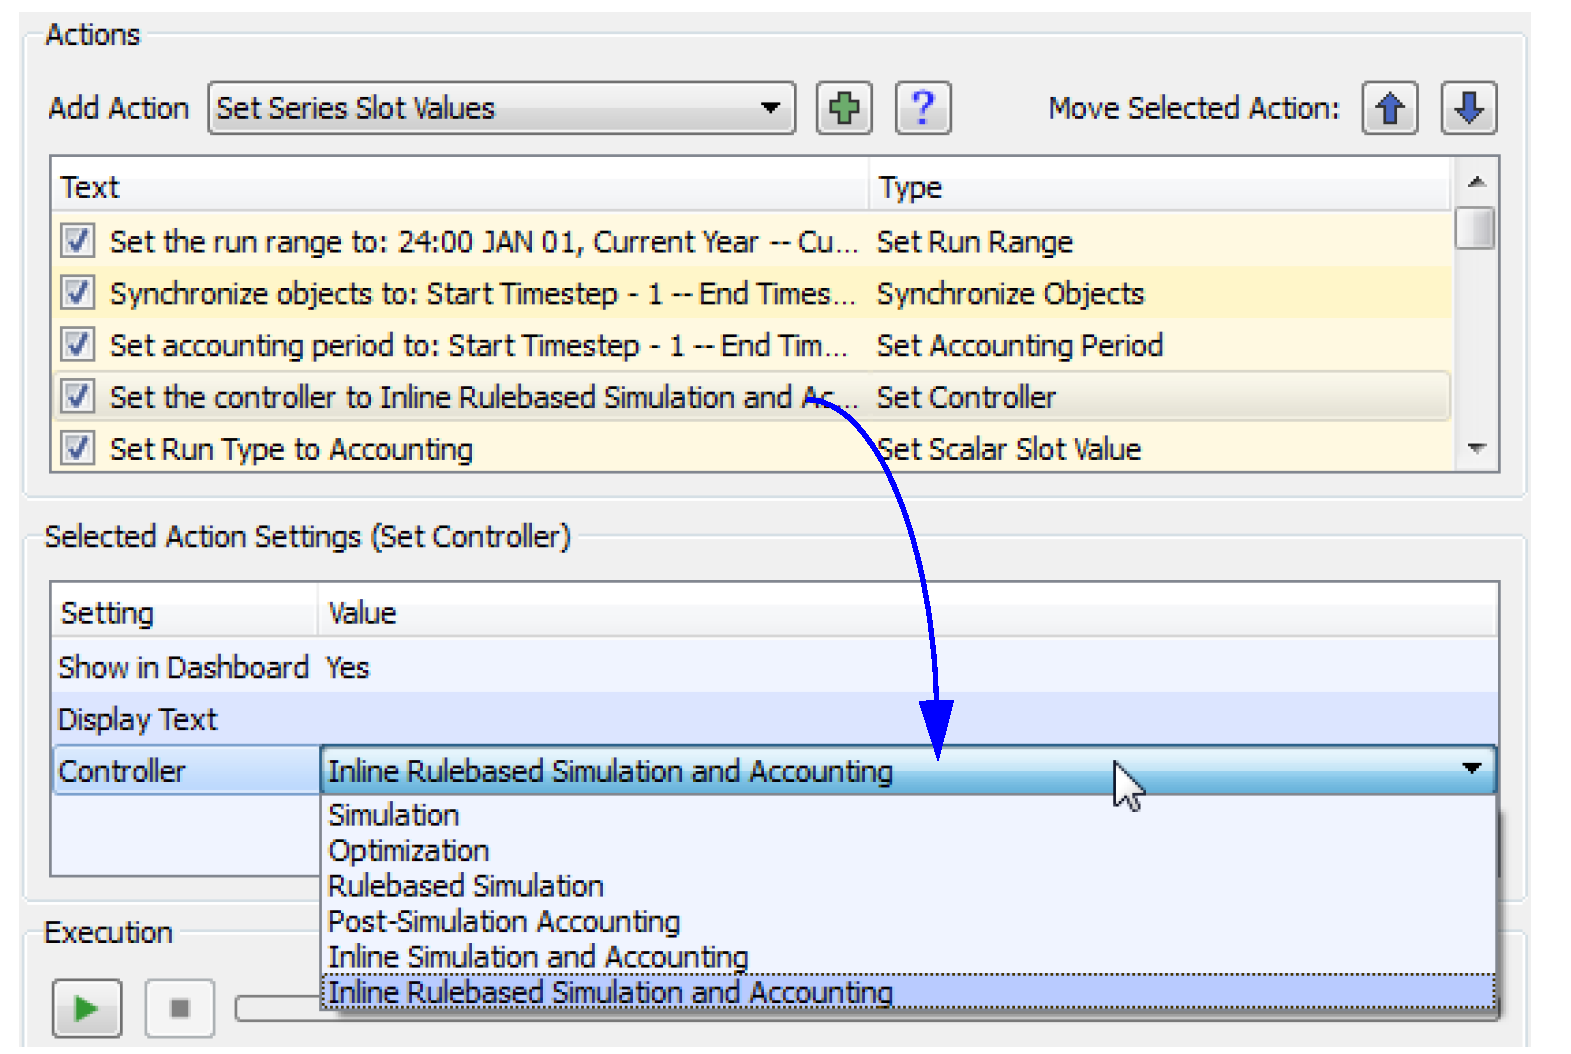
Task: Disable the Set accounting period action
Action: (x=77, y=345)
